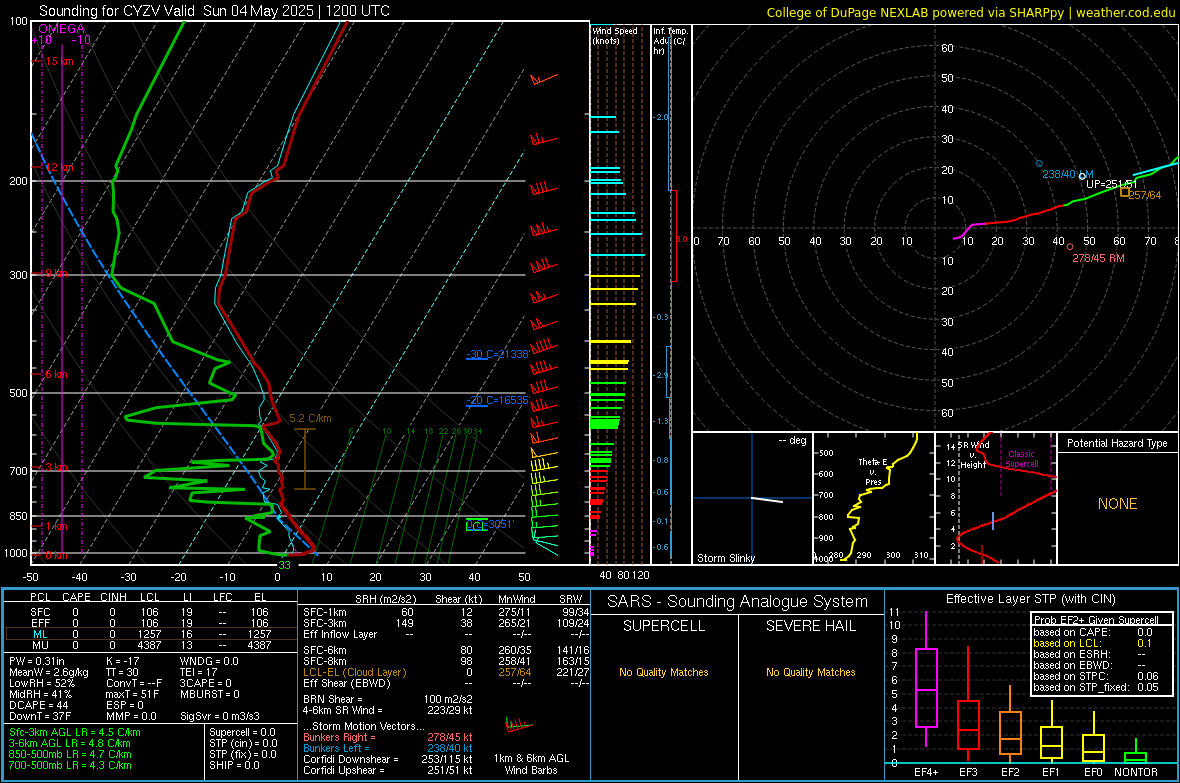Click the 'LCL=3051' label on skew-T
This screenshot has height=783, width=1180.
pyautogui.click(x=489, y=525)
